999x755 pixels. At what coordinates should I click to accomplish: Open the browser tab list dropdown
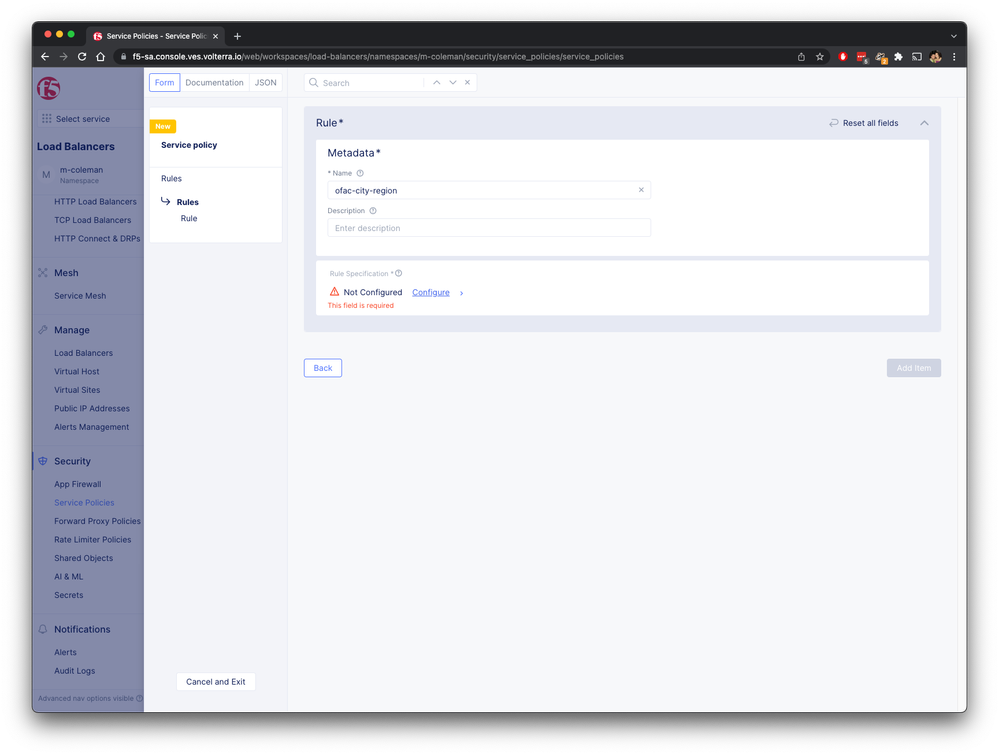point(954,36)
